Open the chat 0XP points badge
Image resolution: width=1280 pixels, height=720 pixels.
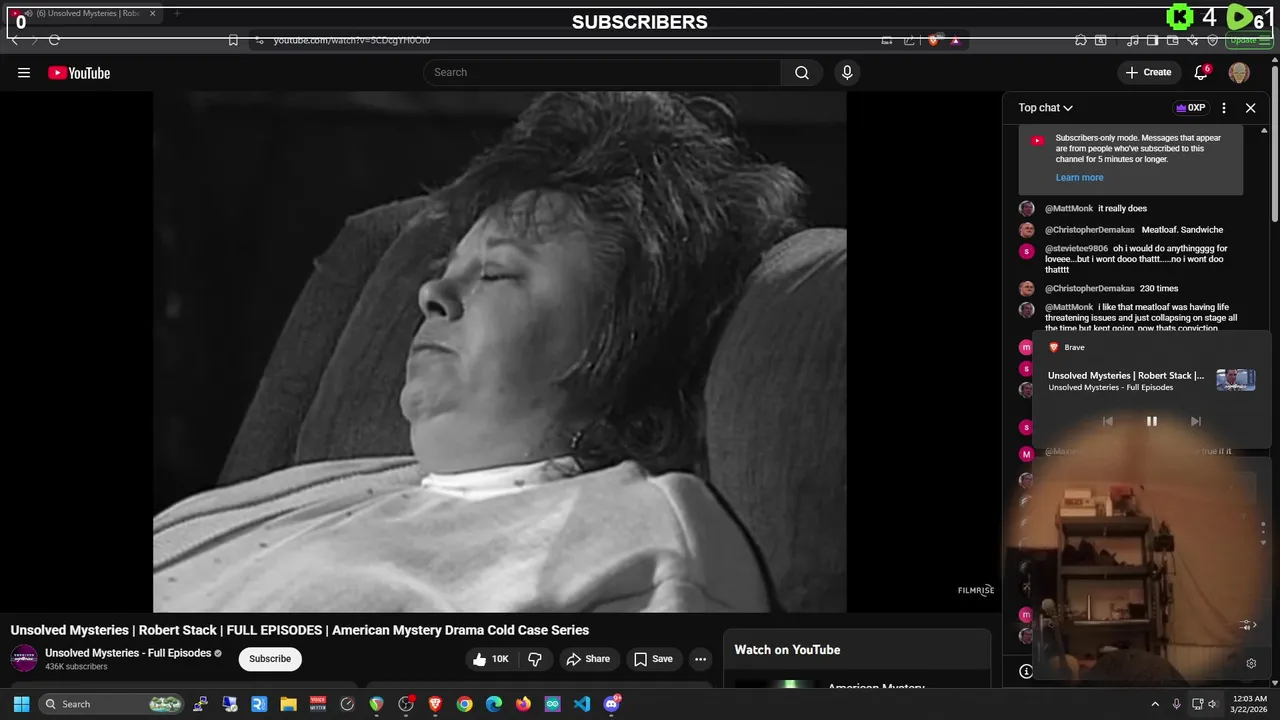click(1190, 108)
